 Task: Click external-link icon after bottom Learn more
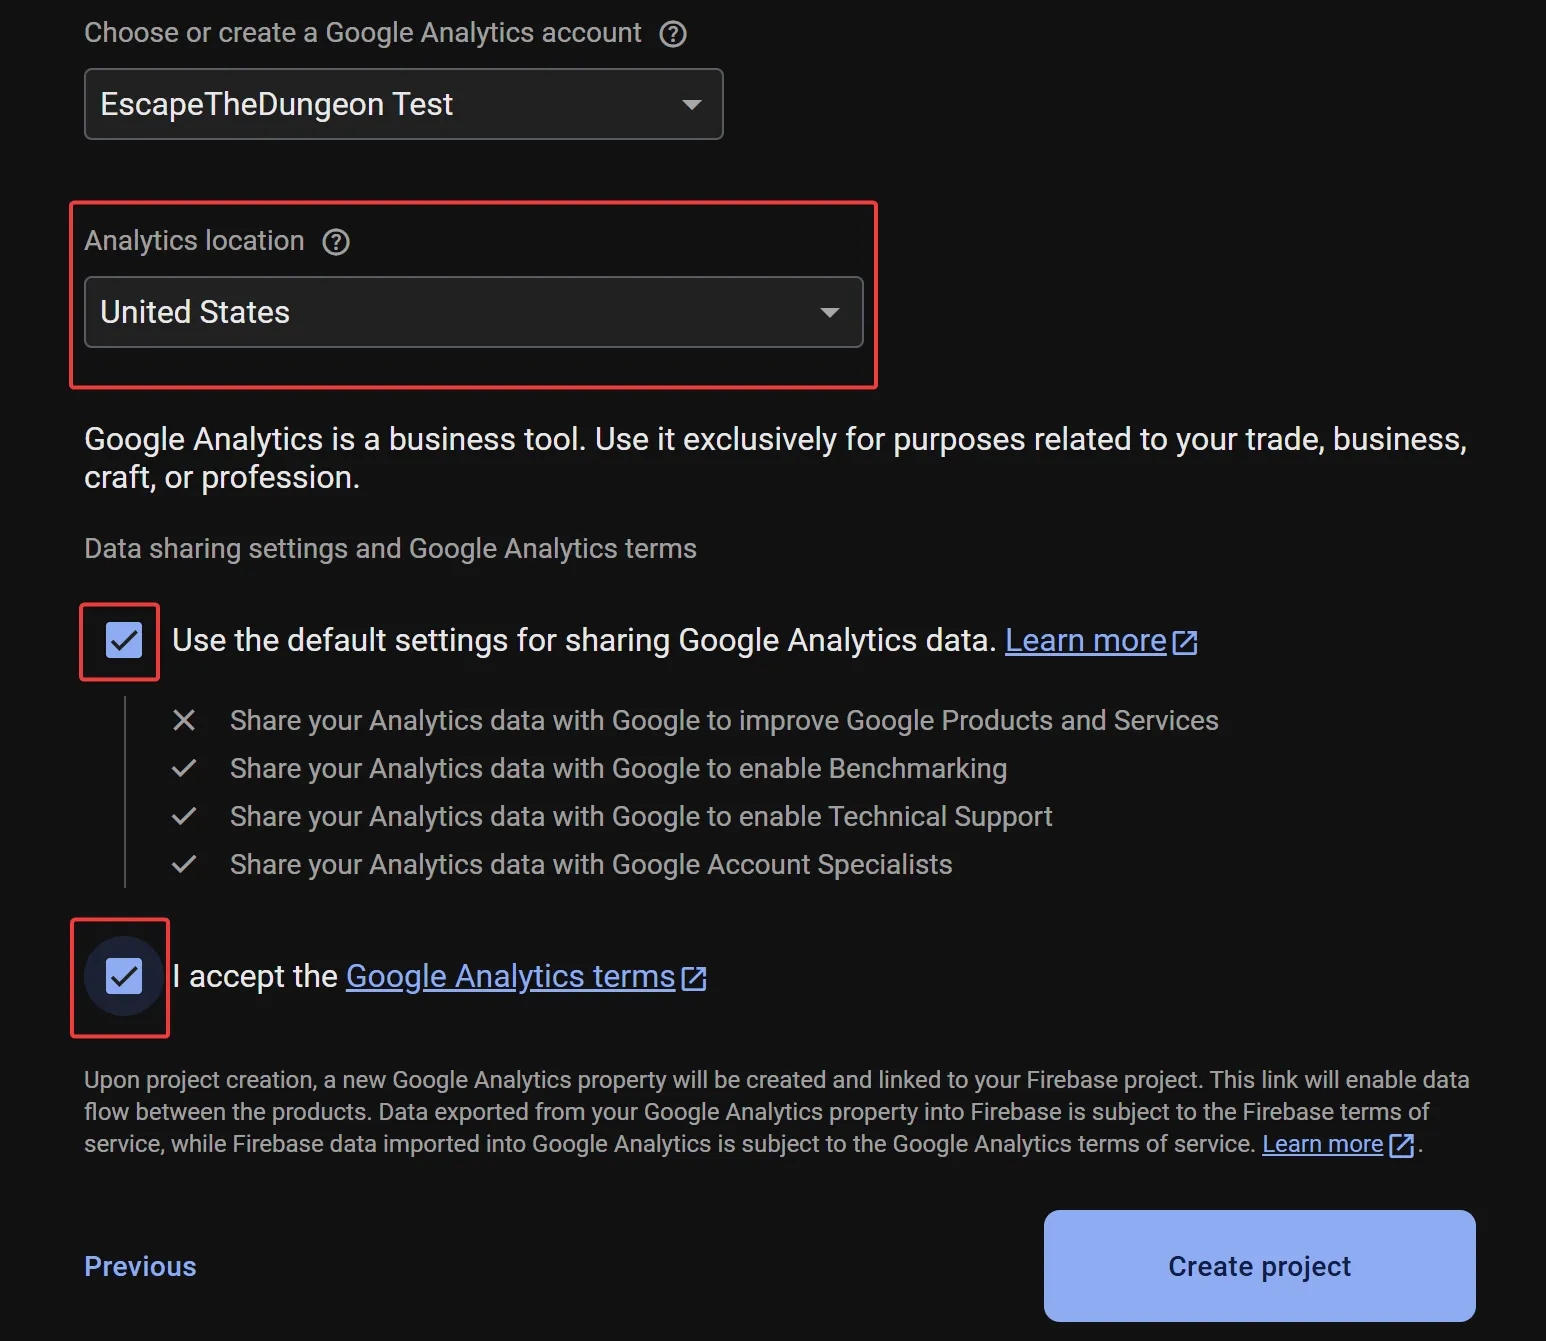[1402, 1145]
